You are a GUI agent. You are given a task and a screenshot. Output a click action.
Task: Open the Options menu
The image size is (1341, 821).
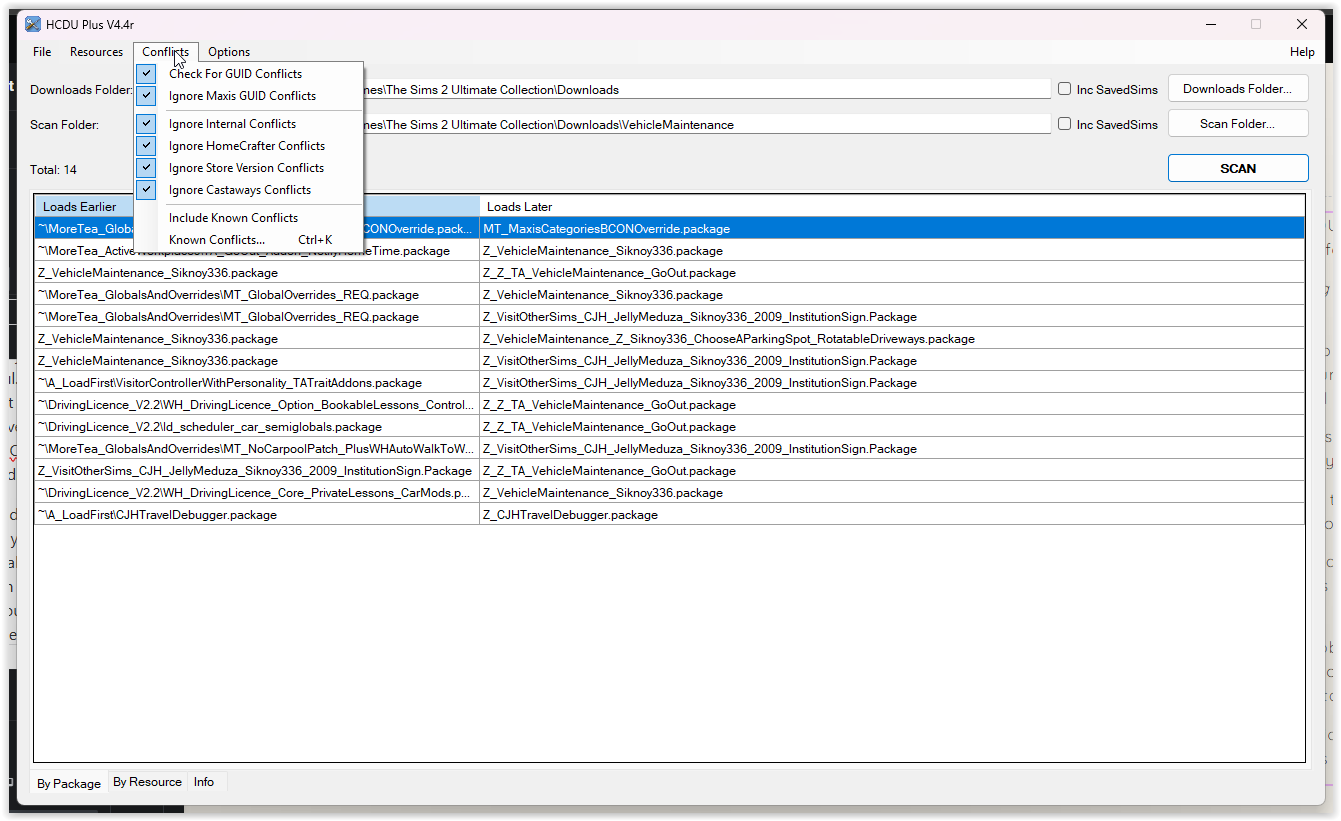coord(229,51)
